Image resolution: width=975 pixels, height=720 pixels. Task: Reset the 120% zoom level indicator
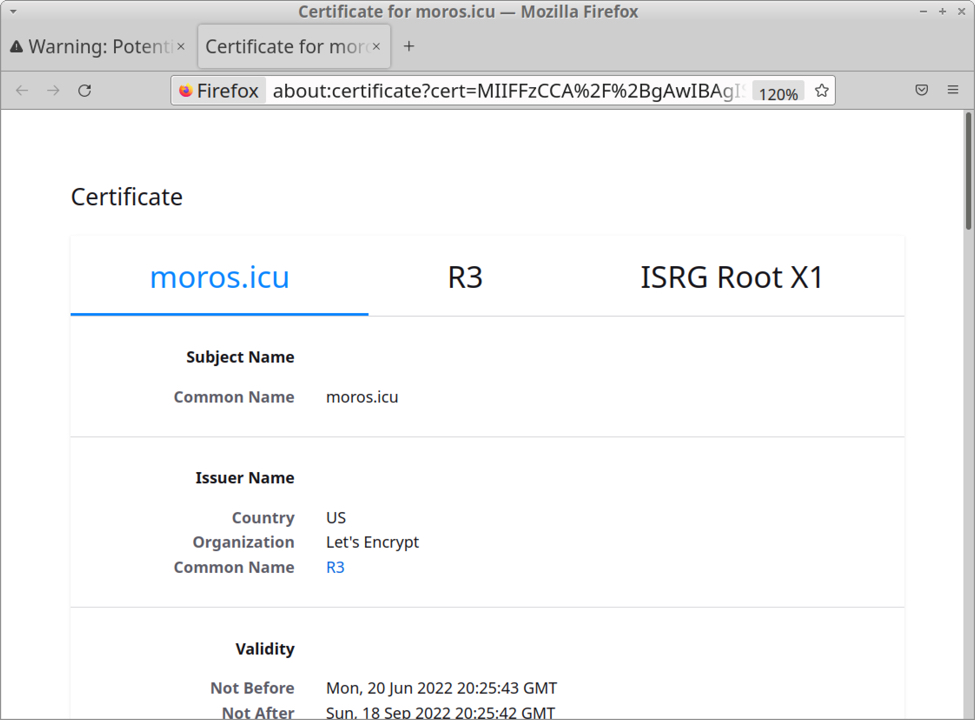coord(778,93)
